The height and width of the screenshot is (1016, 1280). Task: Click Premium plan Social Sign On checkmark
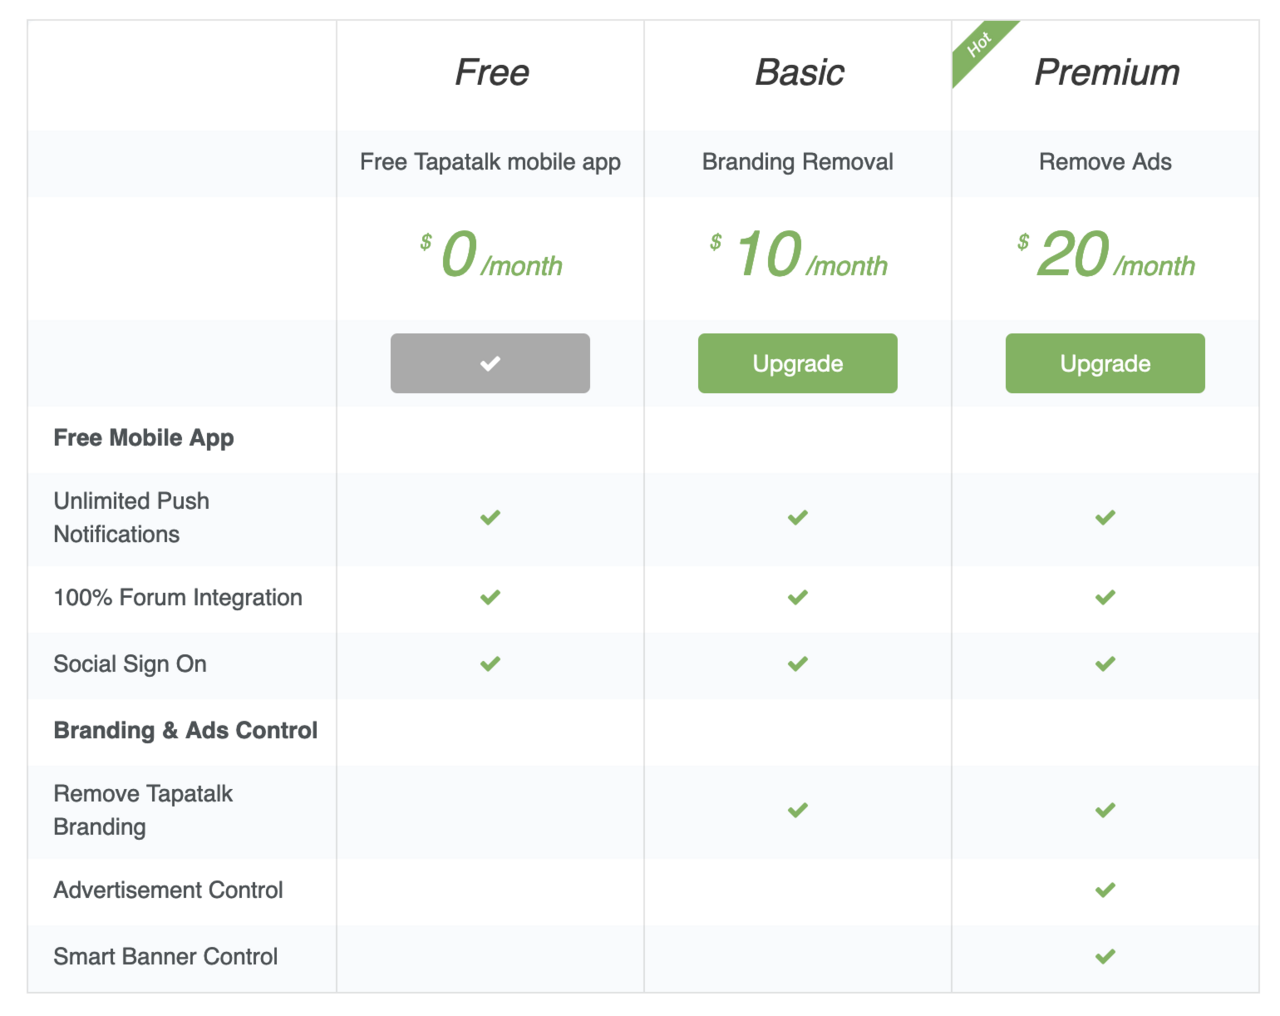coord(1105,664)
